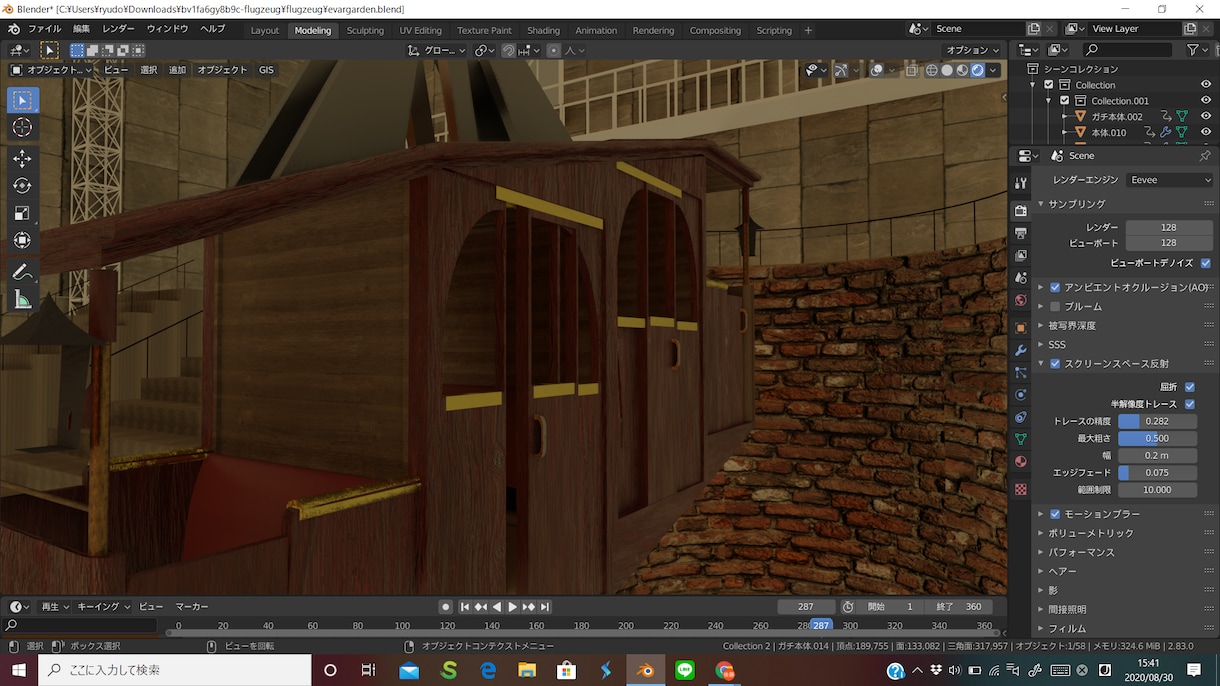Open the Output properties tab icon
Image resolution: width=1220 pixels, height=686 pixels.
(x=1020, y=233)
